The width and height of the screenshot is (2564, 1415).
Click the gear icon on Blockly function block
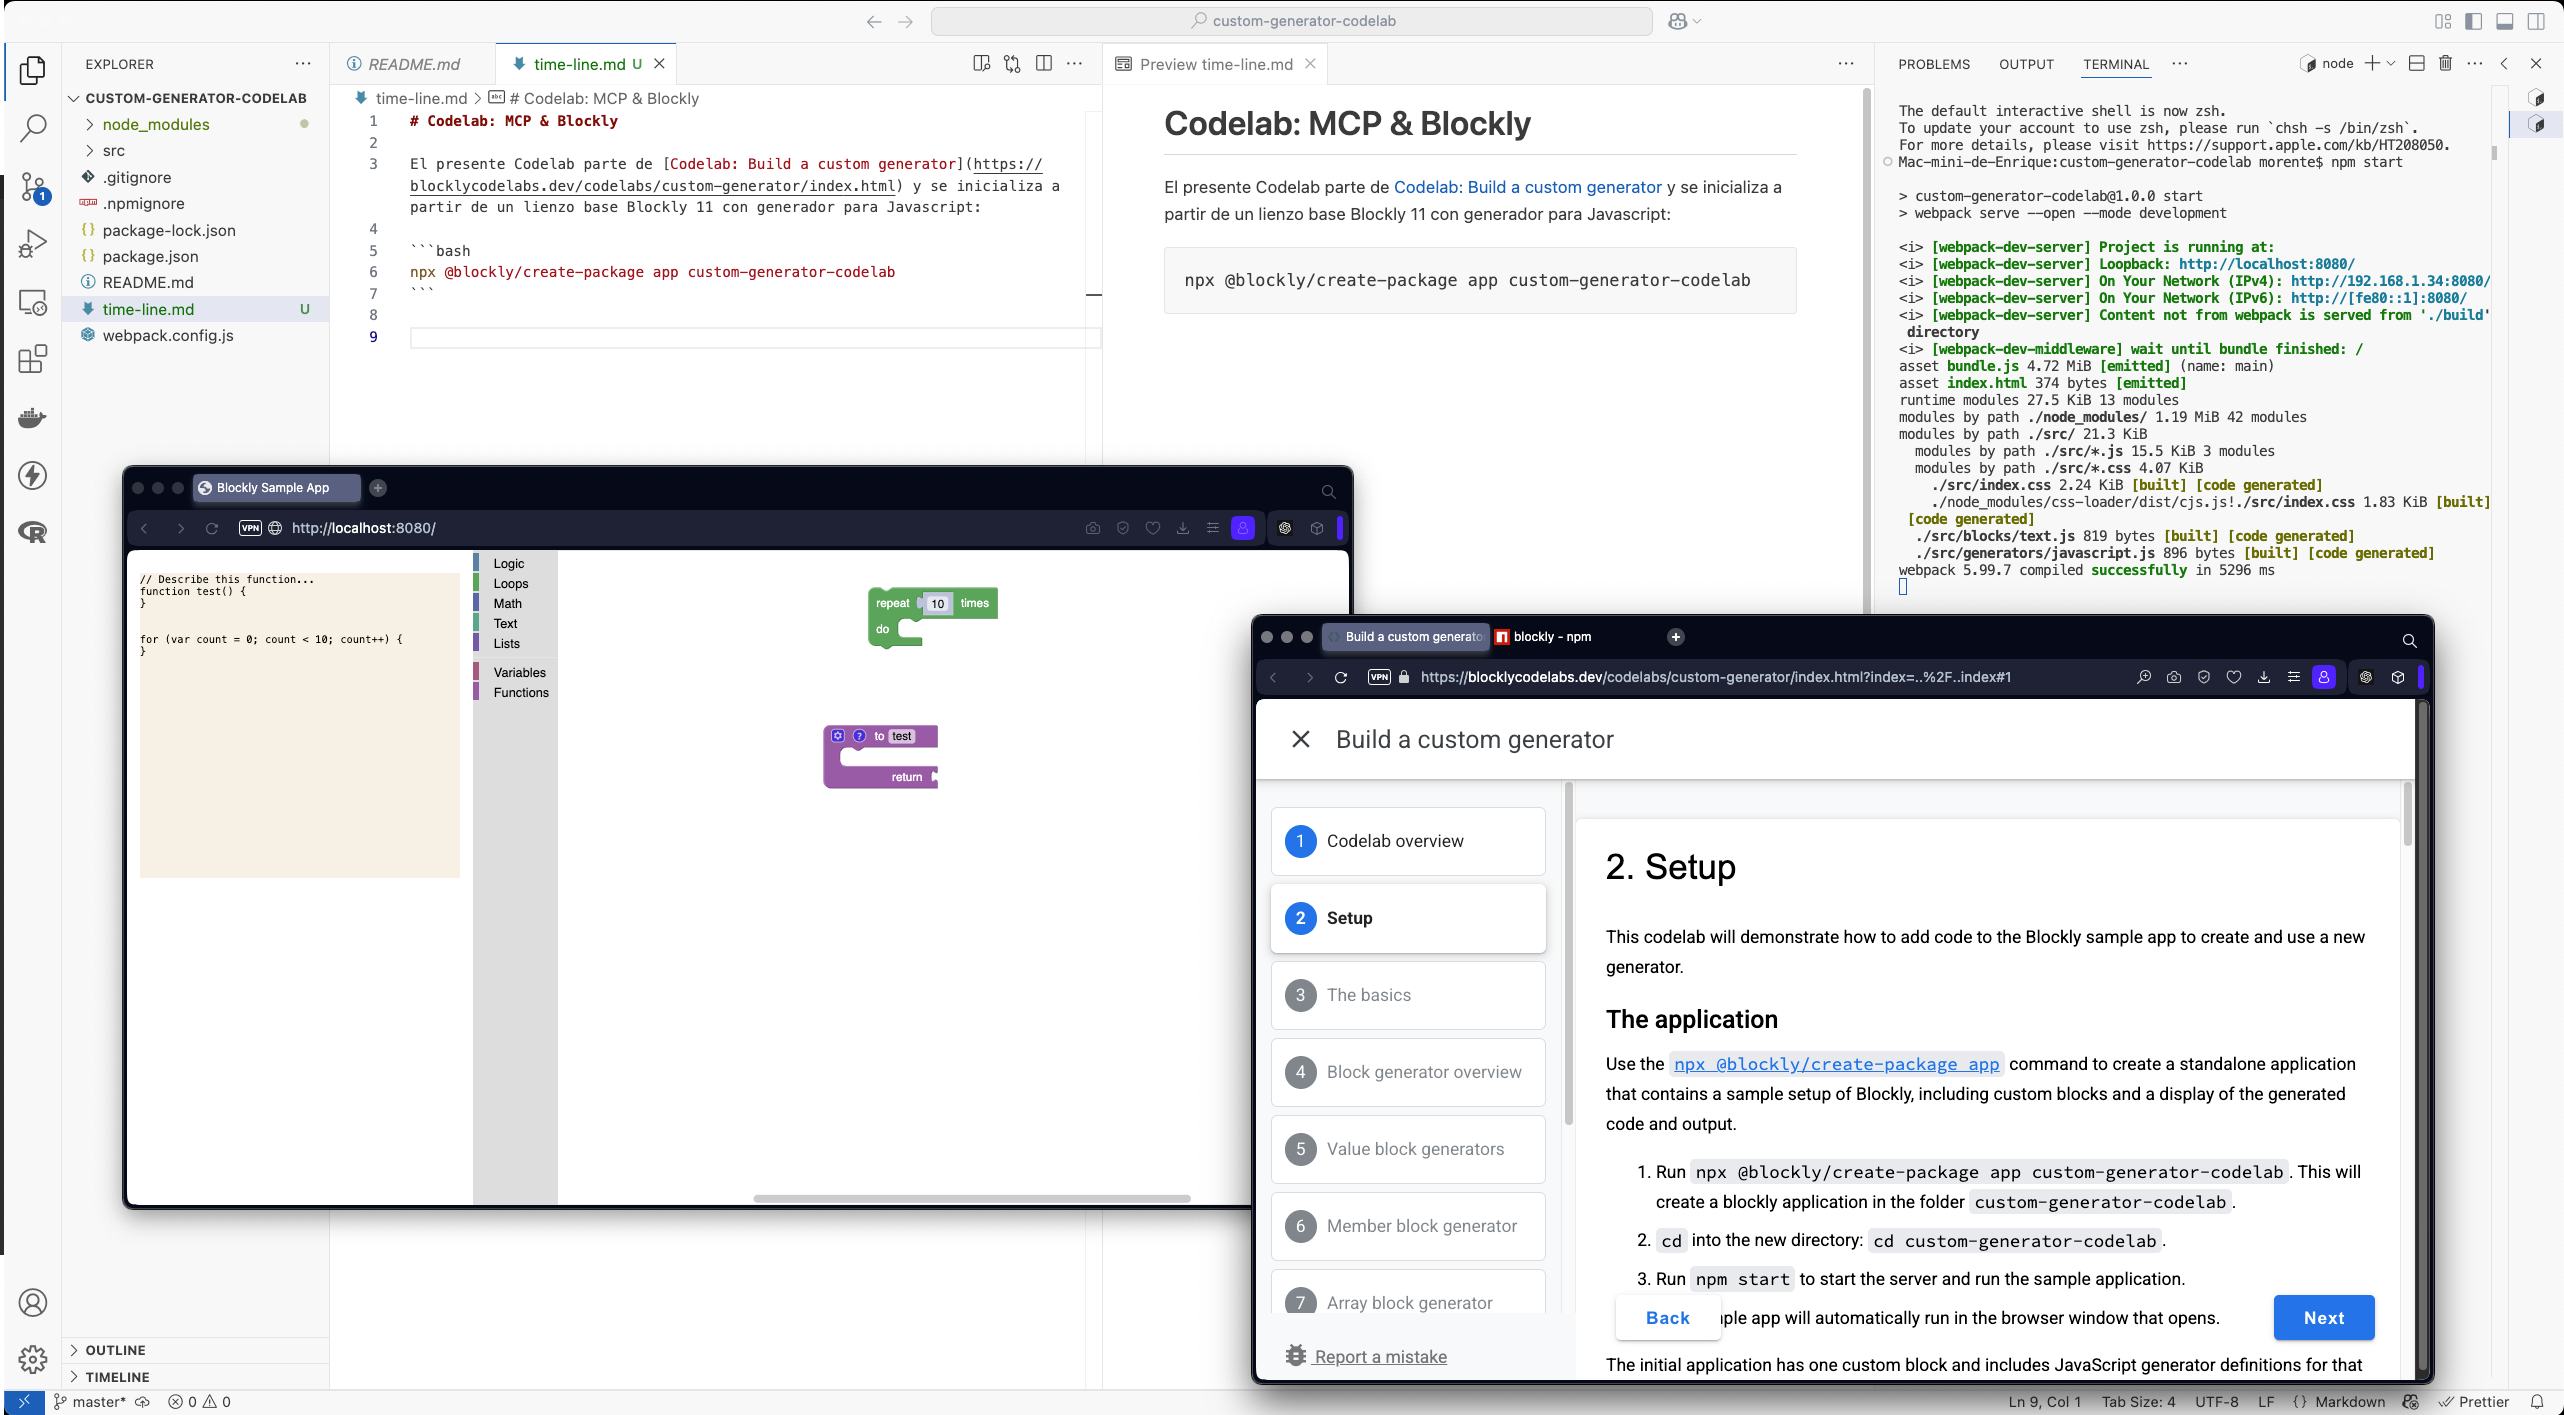click(x=838, y=736)
